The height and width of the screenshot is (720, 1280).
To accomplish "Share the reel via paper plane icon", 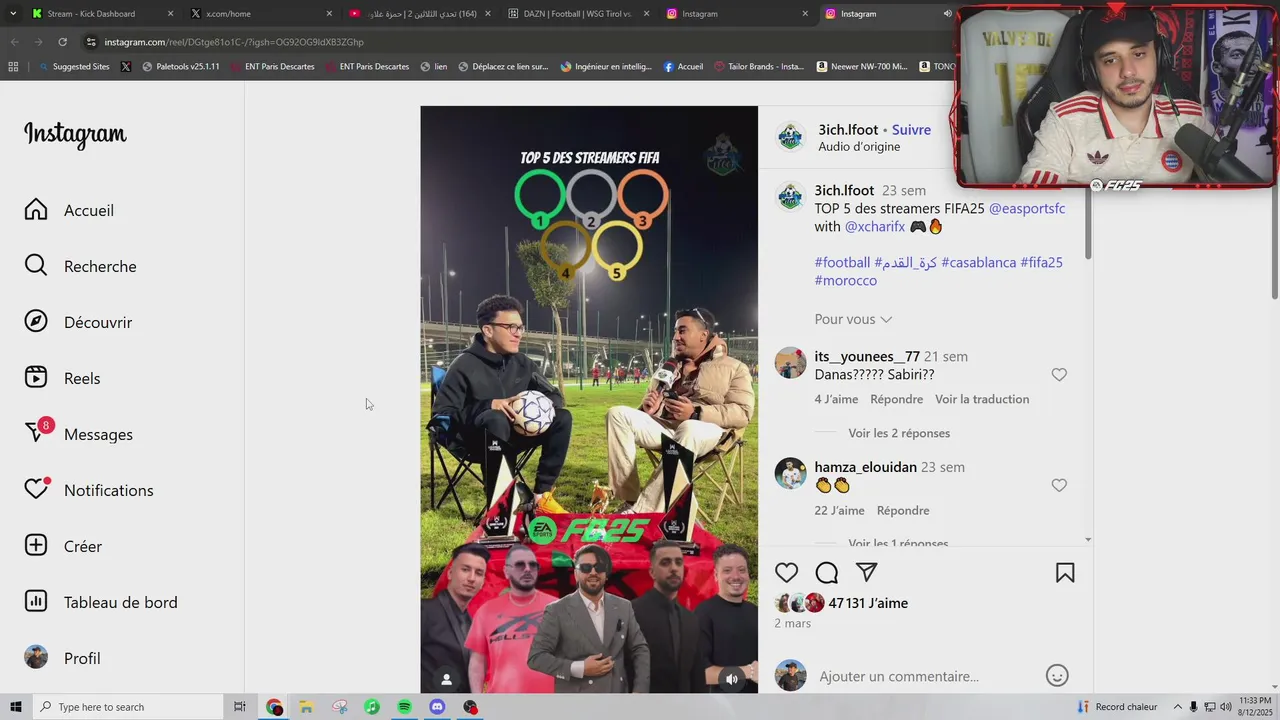I will pos(867,573).
